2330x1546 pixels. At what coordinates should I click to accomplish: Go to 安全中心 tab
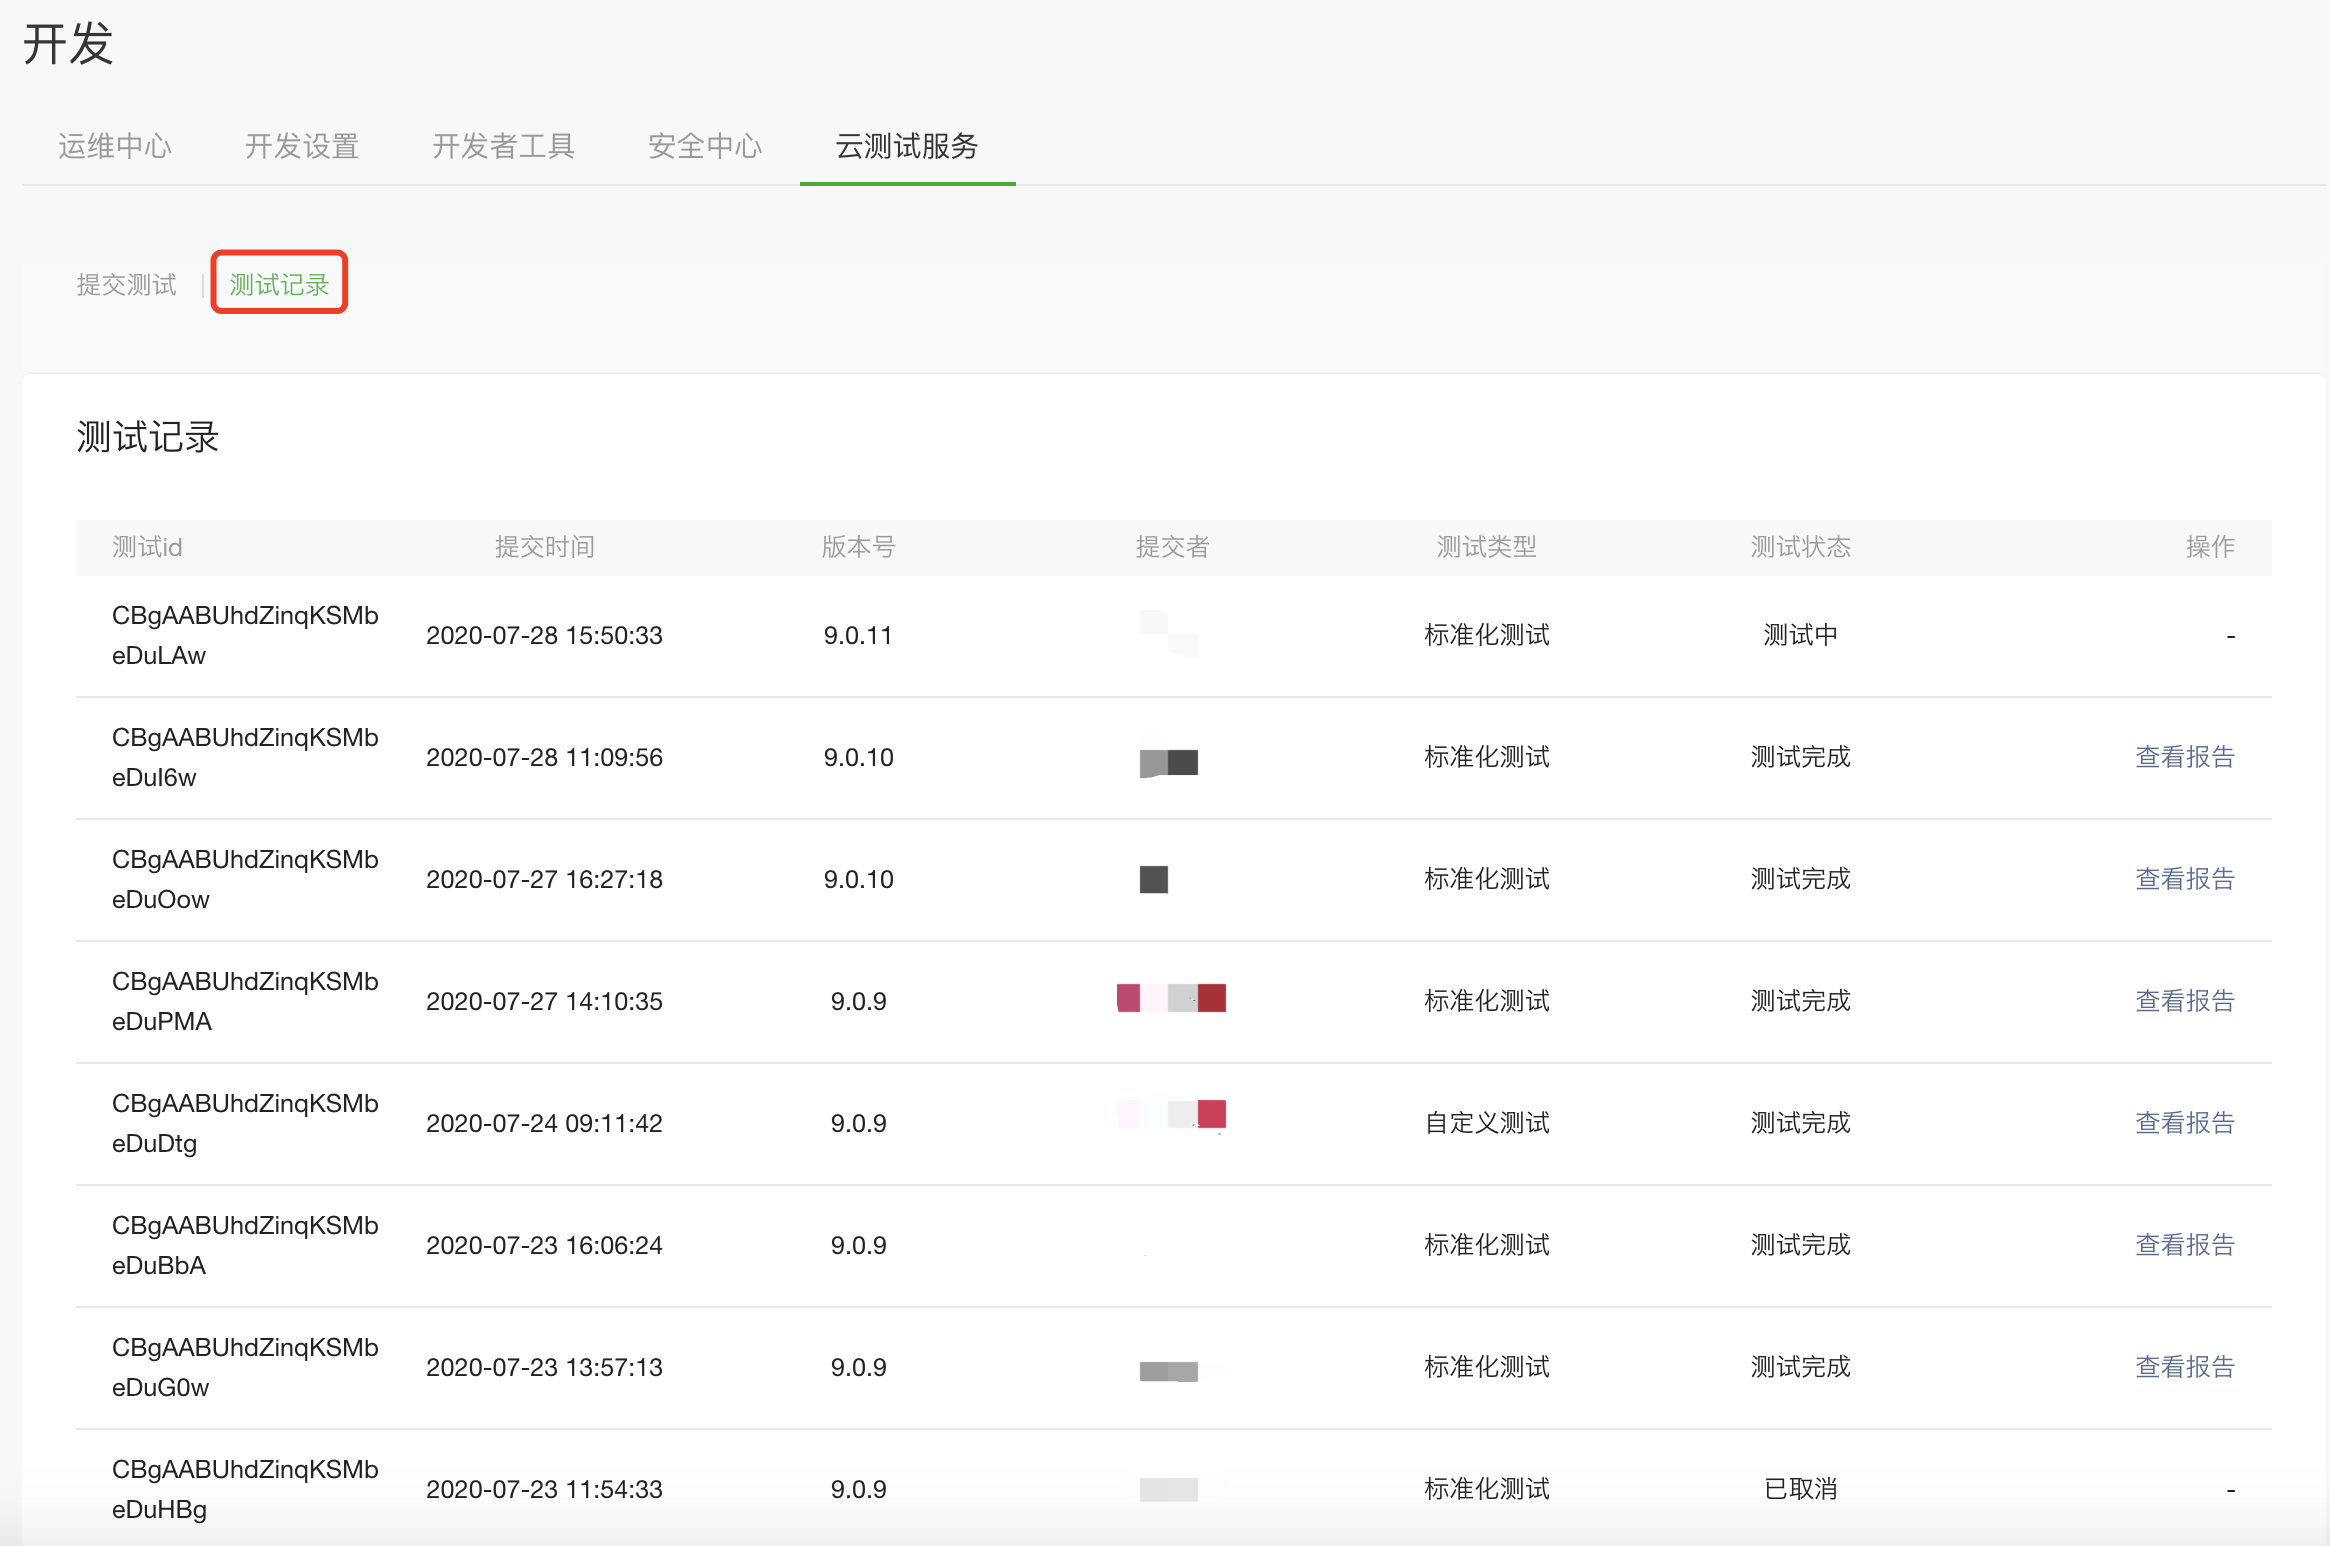pyautogui.click(x=705, y=146)
